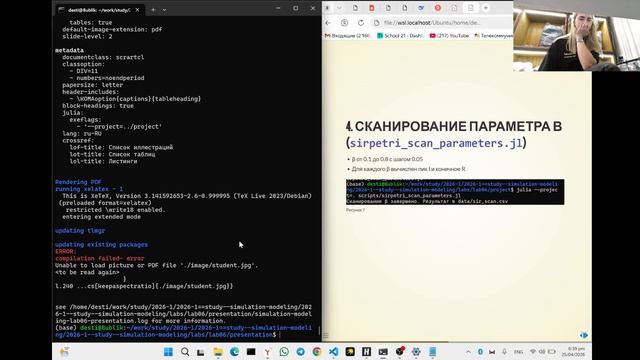Switch to the red icon browser tab
640x360 pixels.
(372, 8)
